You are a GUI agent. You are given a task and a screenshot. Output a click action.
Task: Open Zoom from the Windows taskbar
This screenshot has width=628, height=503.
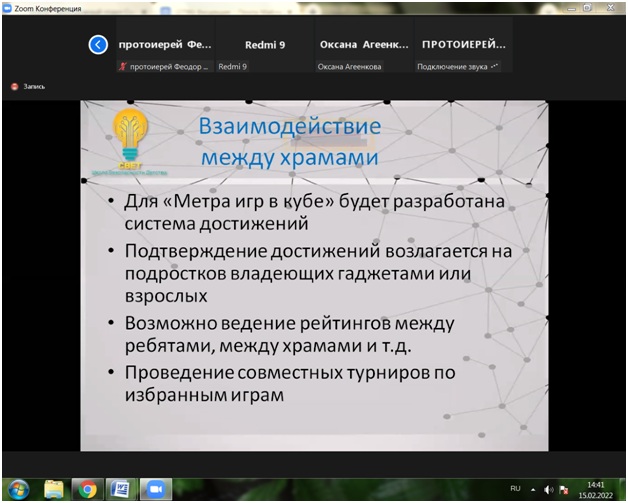click(155, 489)
